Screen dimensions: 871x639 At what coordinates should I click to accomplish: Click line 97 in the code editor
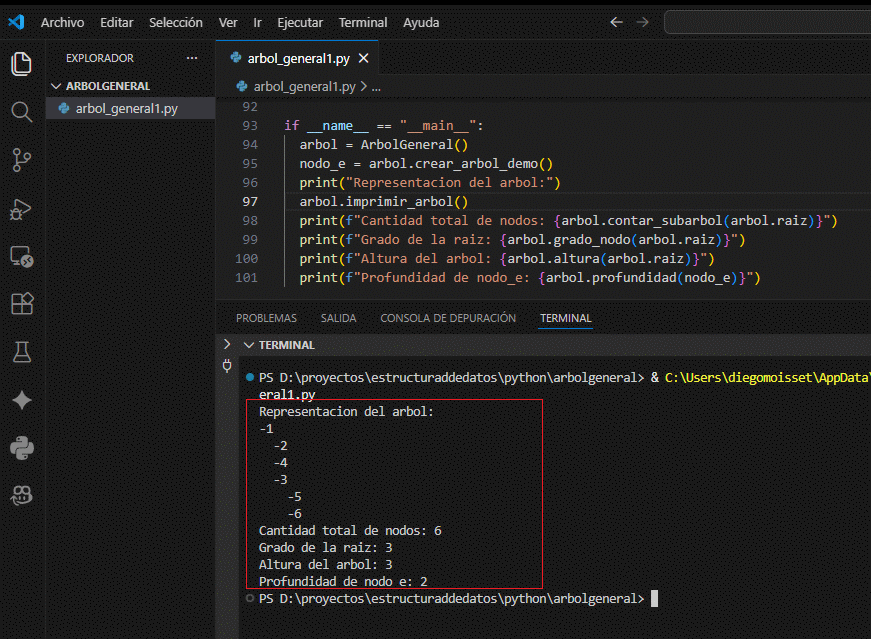click(384, 201)
